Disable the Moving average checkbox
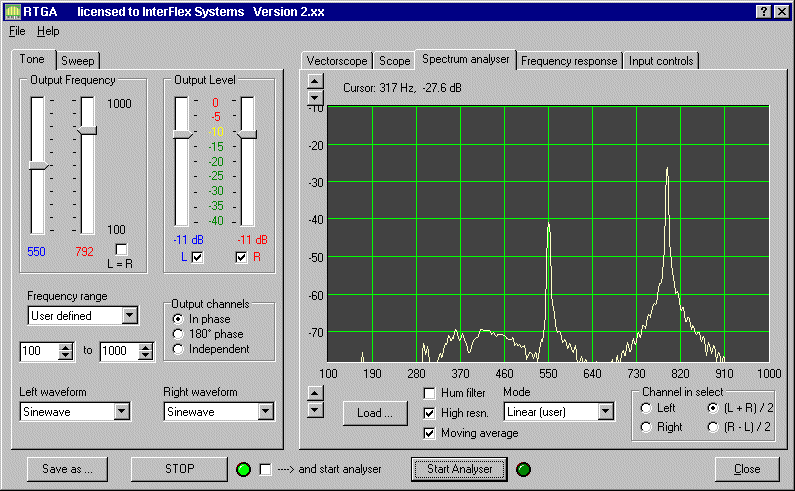 click(429, 433)
